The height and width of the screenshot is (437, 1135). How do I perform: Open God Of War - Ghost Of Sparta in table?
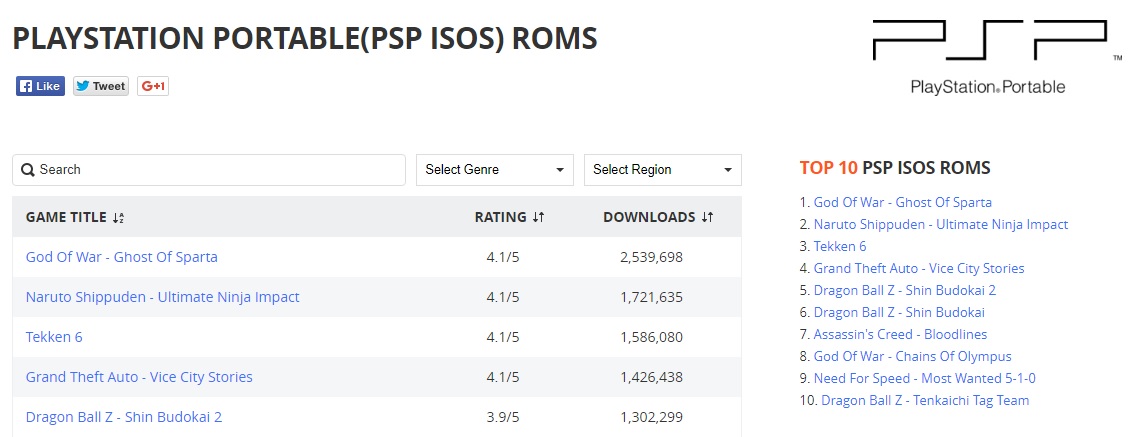click(121, 257)
